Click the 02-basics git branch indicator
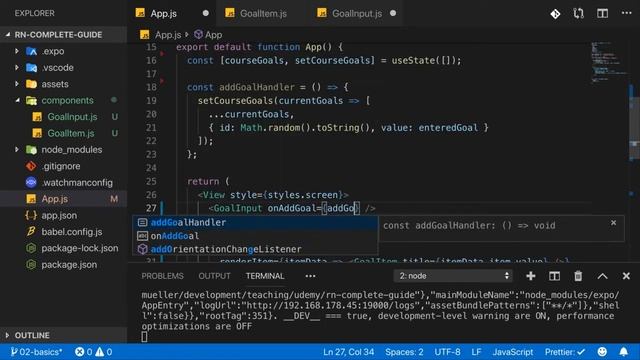640x360 pixels. [x=36, y=351]
